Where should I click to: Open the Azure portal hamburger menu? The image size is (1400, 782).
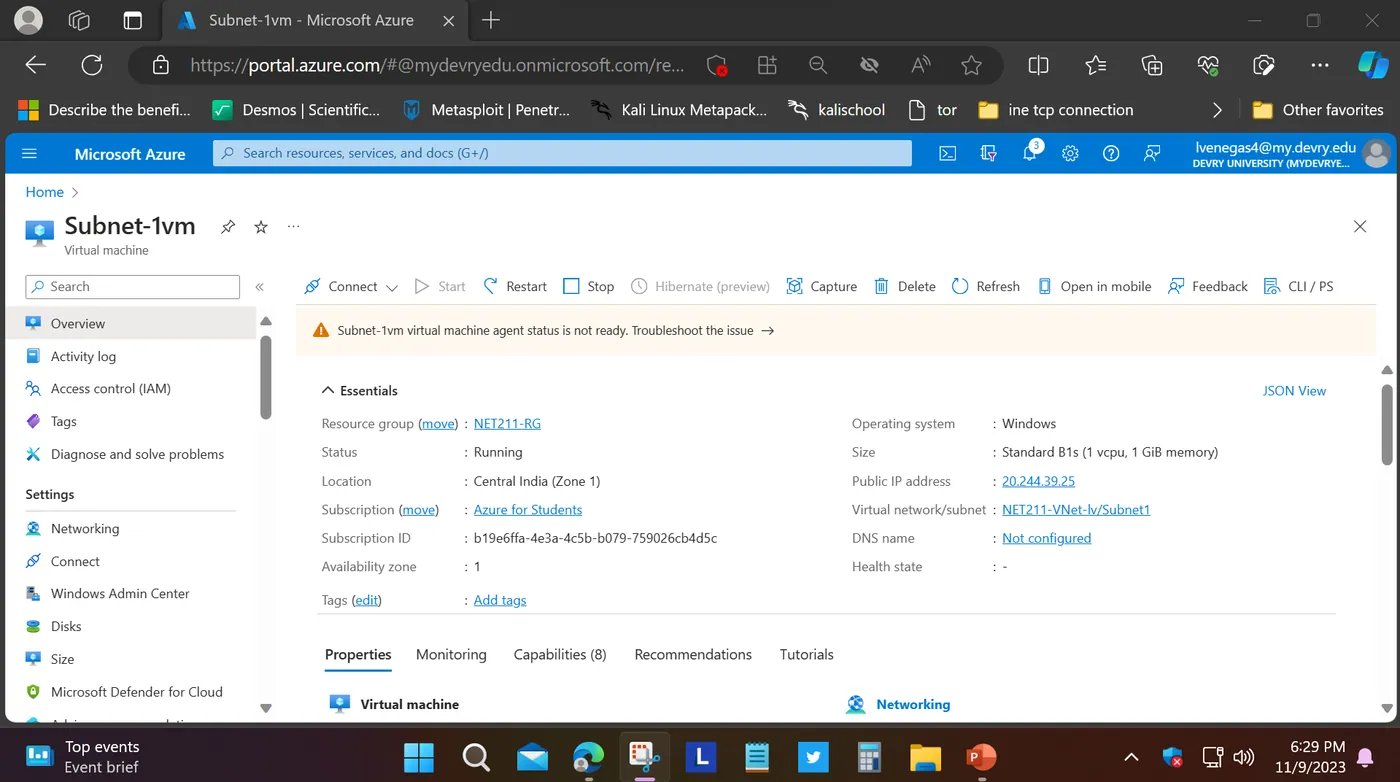point(29,153)
